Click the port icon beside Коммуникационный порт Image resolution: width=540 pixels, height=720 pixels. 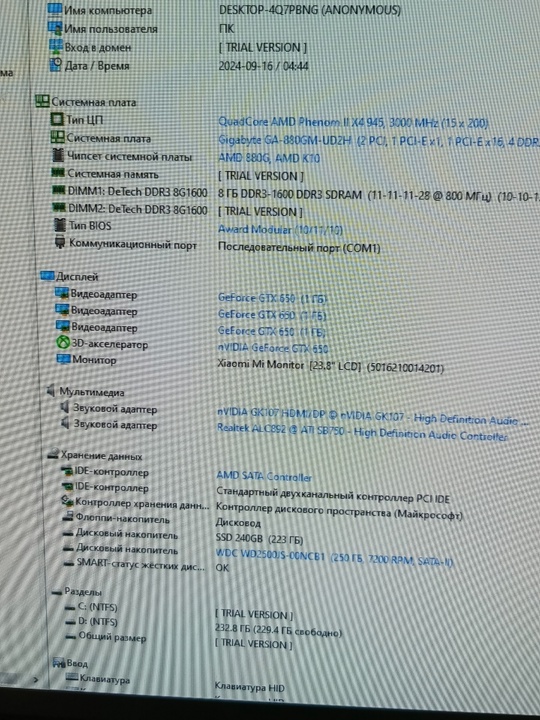[x=60, y=242]
